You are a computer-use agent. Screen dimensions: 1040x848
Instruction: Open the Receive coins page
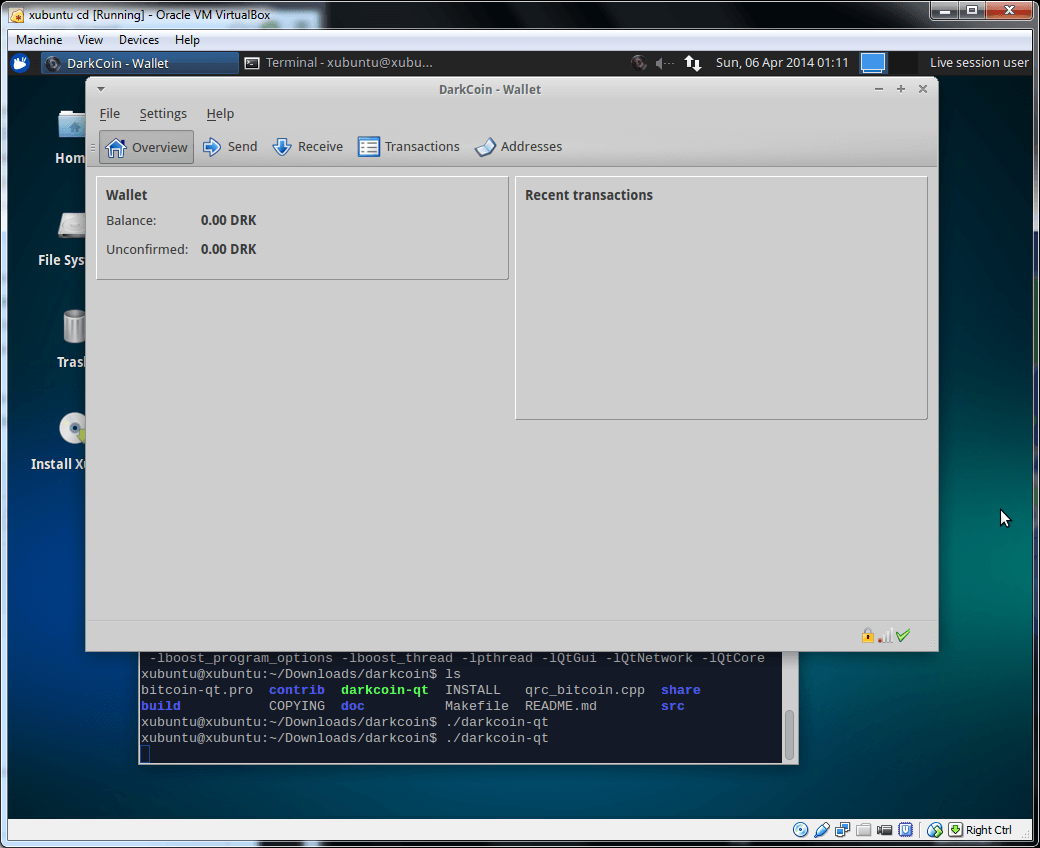[308, 147]
